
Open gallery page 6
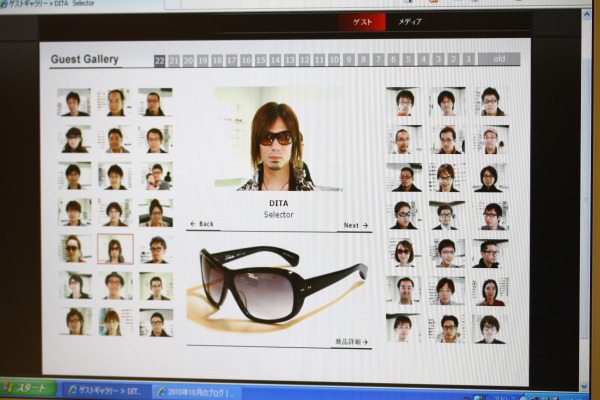[394, 59]
